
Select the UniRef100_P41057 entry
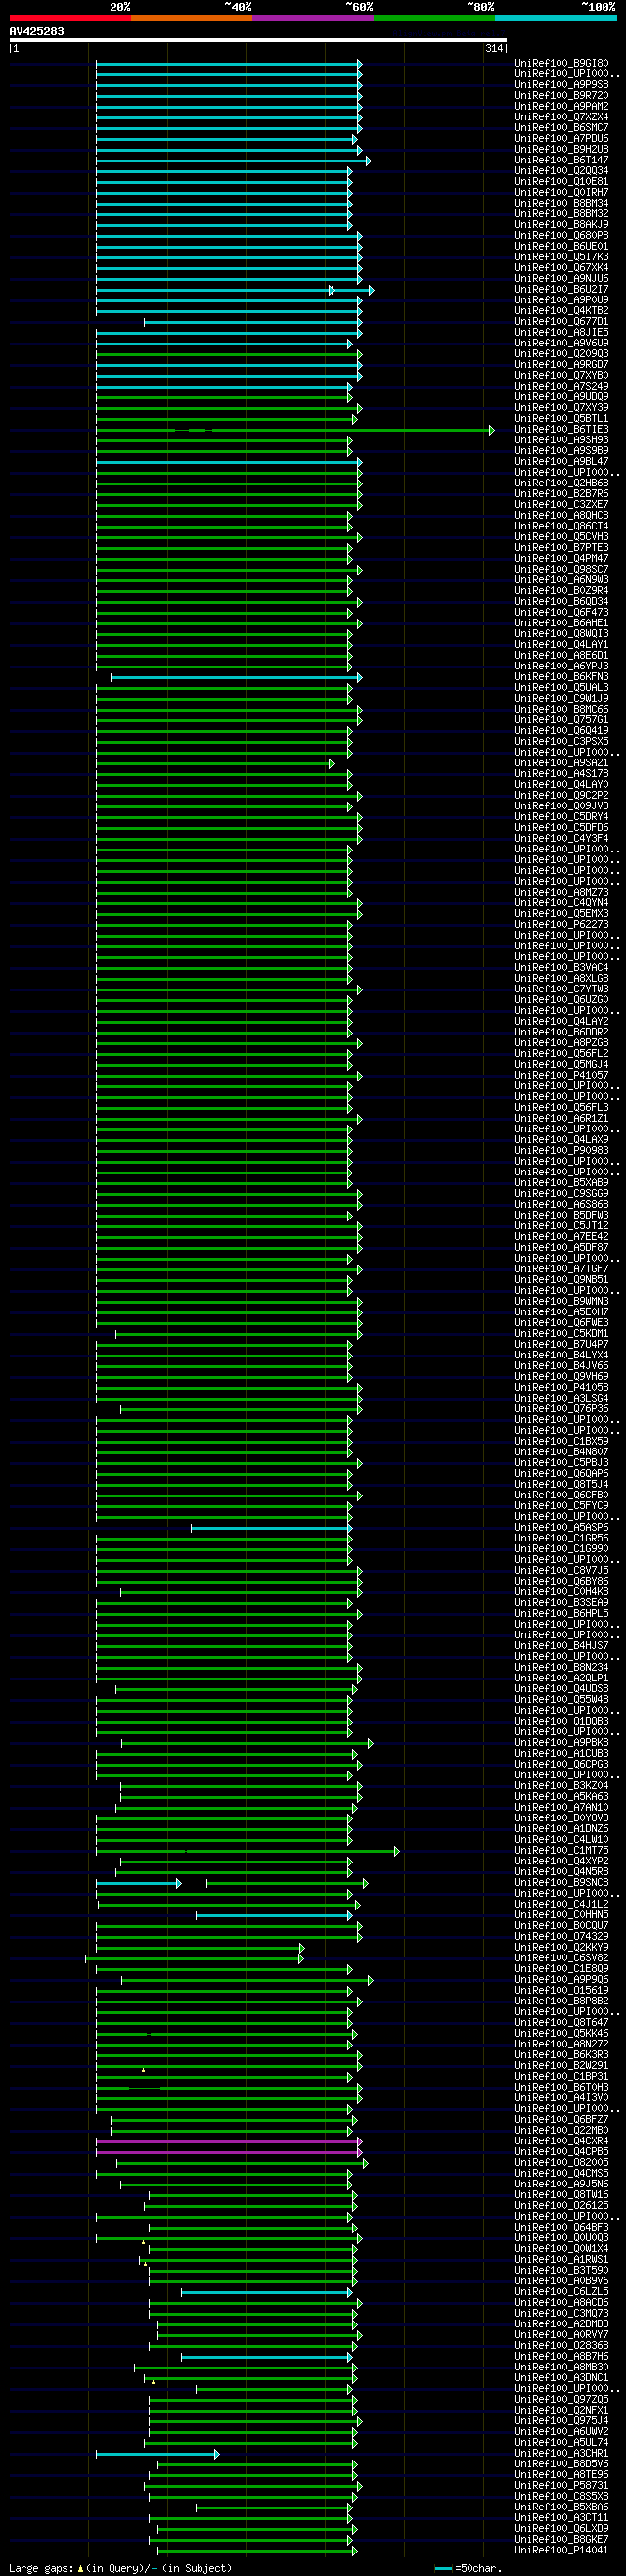pyautogui.click(x=562, y=1076)
